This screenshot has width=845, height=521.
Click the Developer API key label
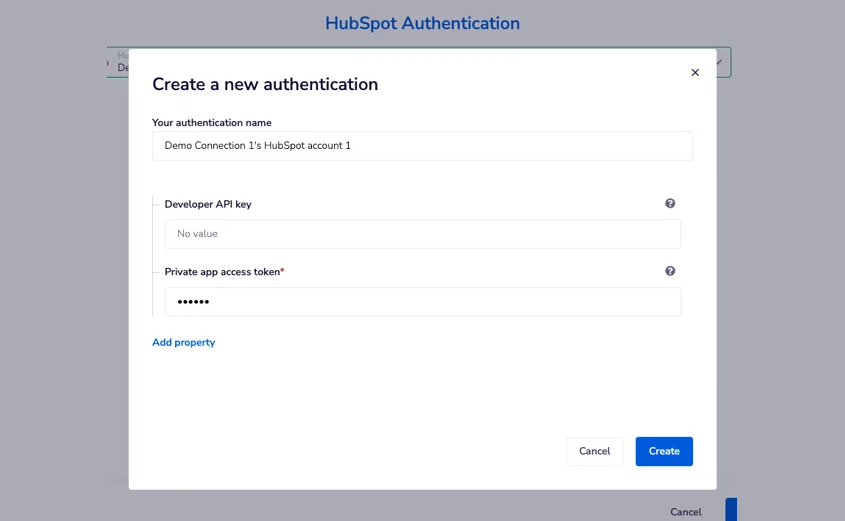pyautogui.click(x=208, y=204)
